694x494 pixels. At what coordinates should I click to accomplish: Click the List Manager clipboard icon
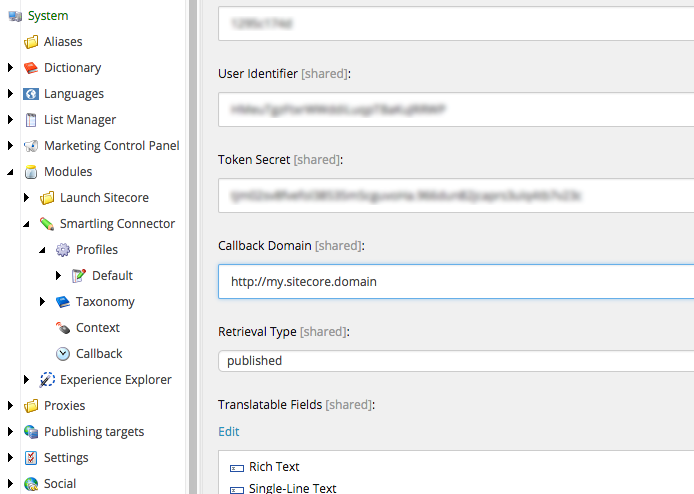[x=31, y=120]
